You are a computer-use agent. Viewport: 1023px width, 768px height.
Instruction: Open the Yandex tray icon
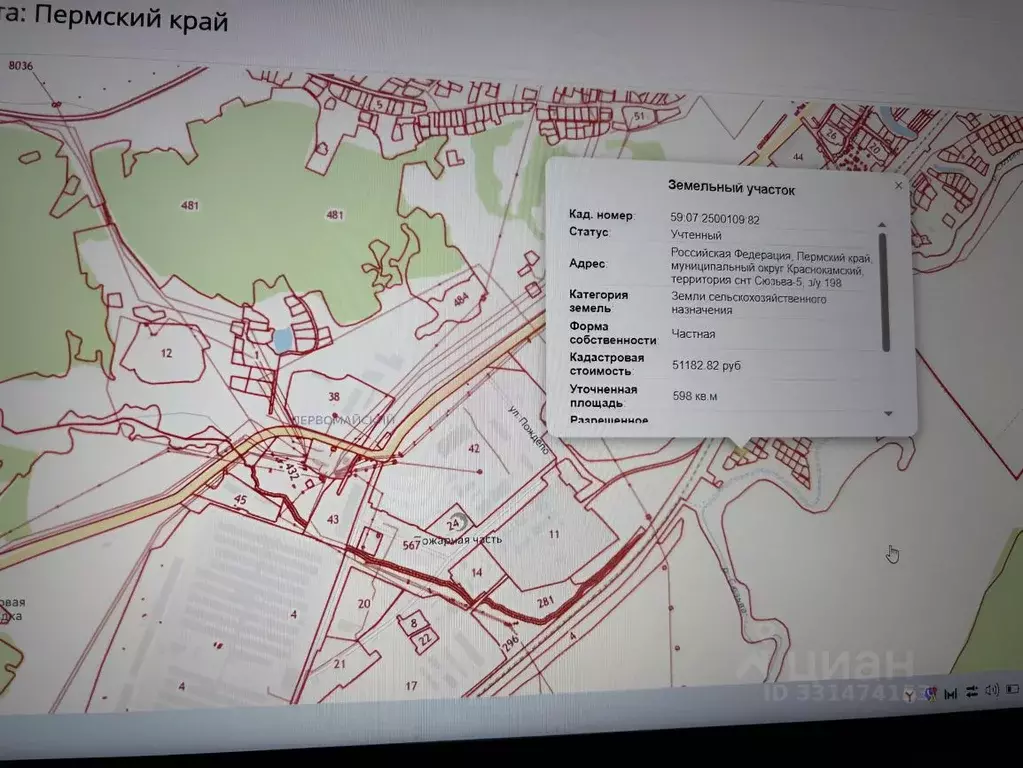point(909,696)
